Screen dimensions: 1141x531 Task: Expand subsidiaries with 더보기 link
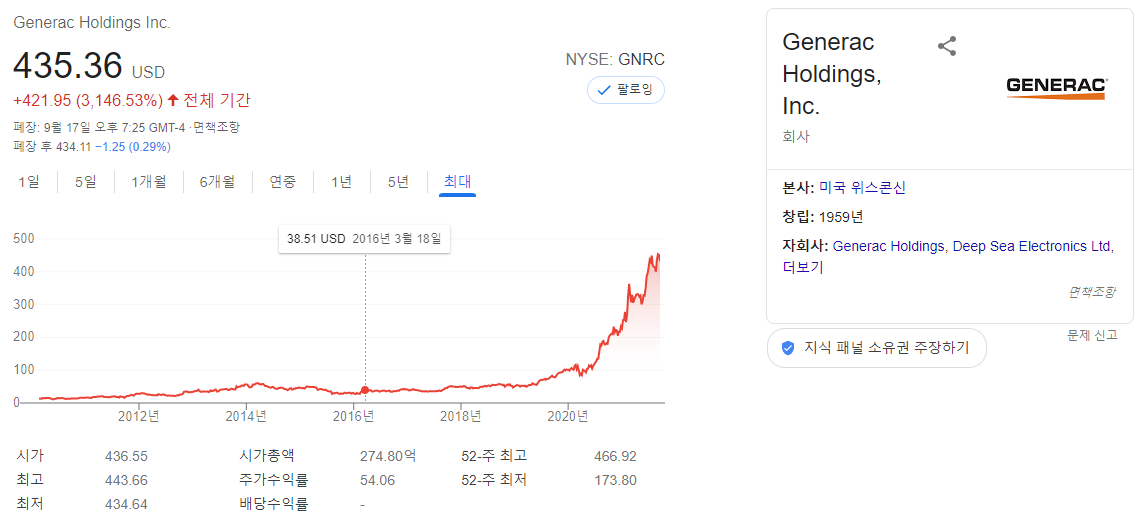(x=803, y=267)
